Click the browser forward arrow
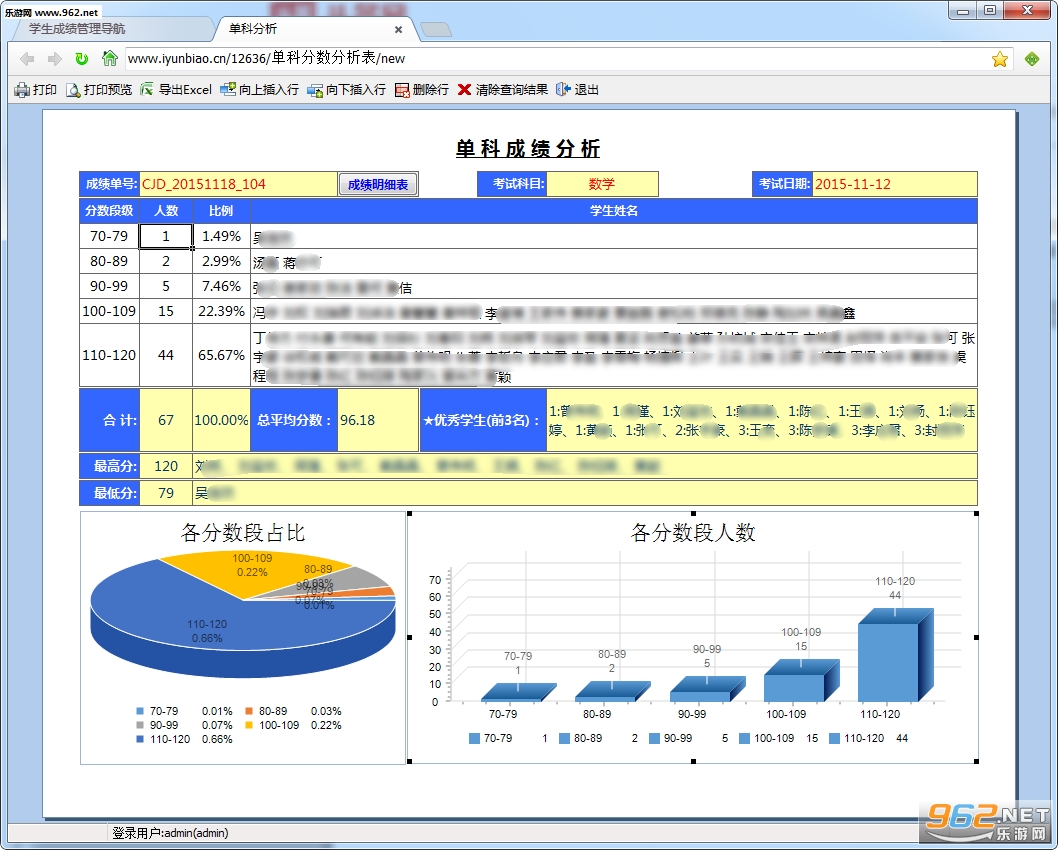The width and height of the screenshot is (1058, 850). coord(55,59)
